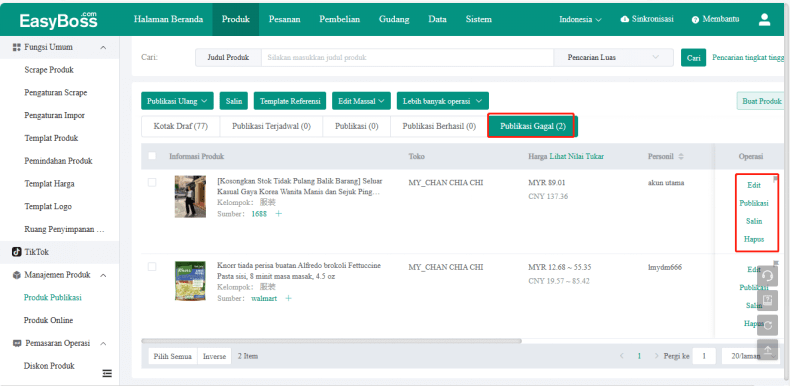Click the product title search field
This screenshot has width=791, height=386.
pos(407,58)
